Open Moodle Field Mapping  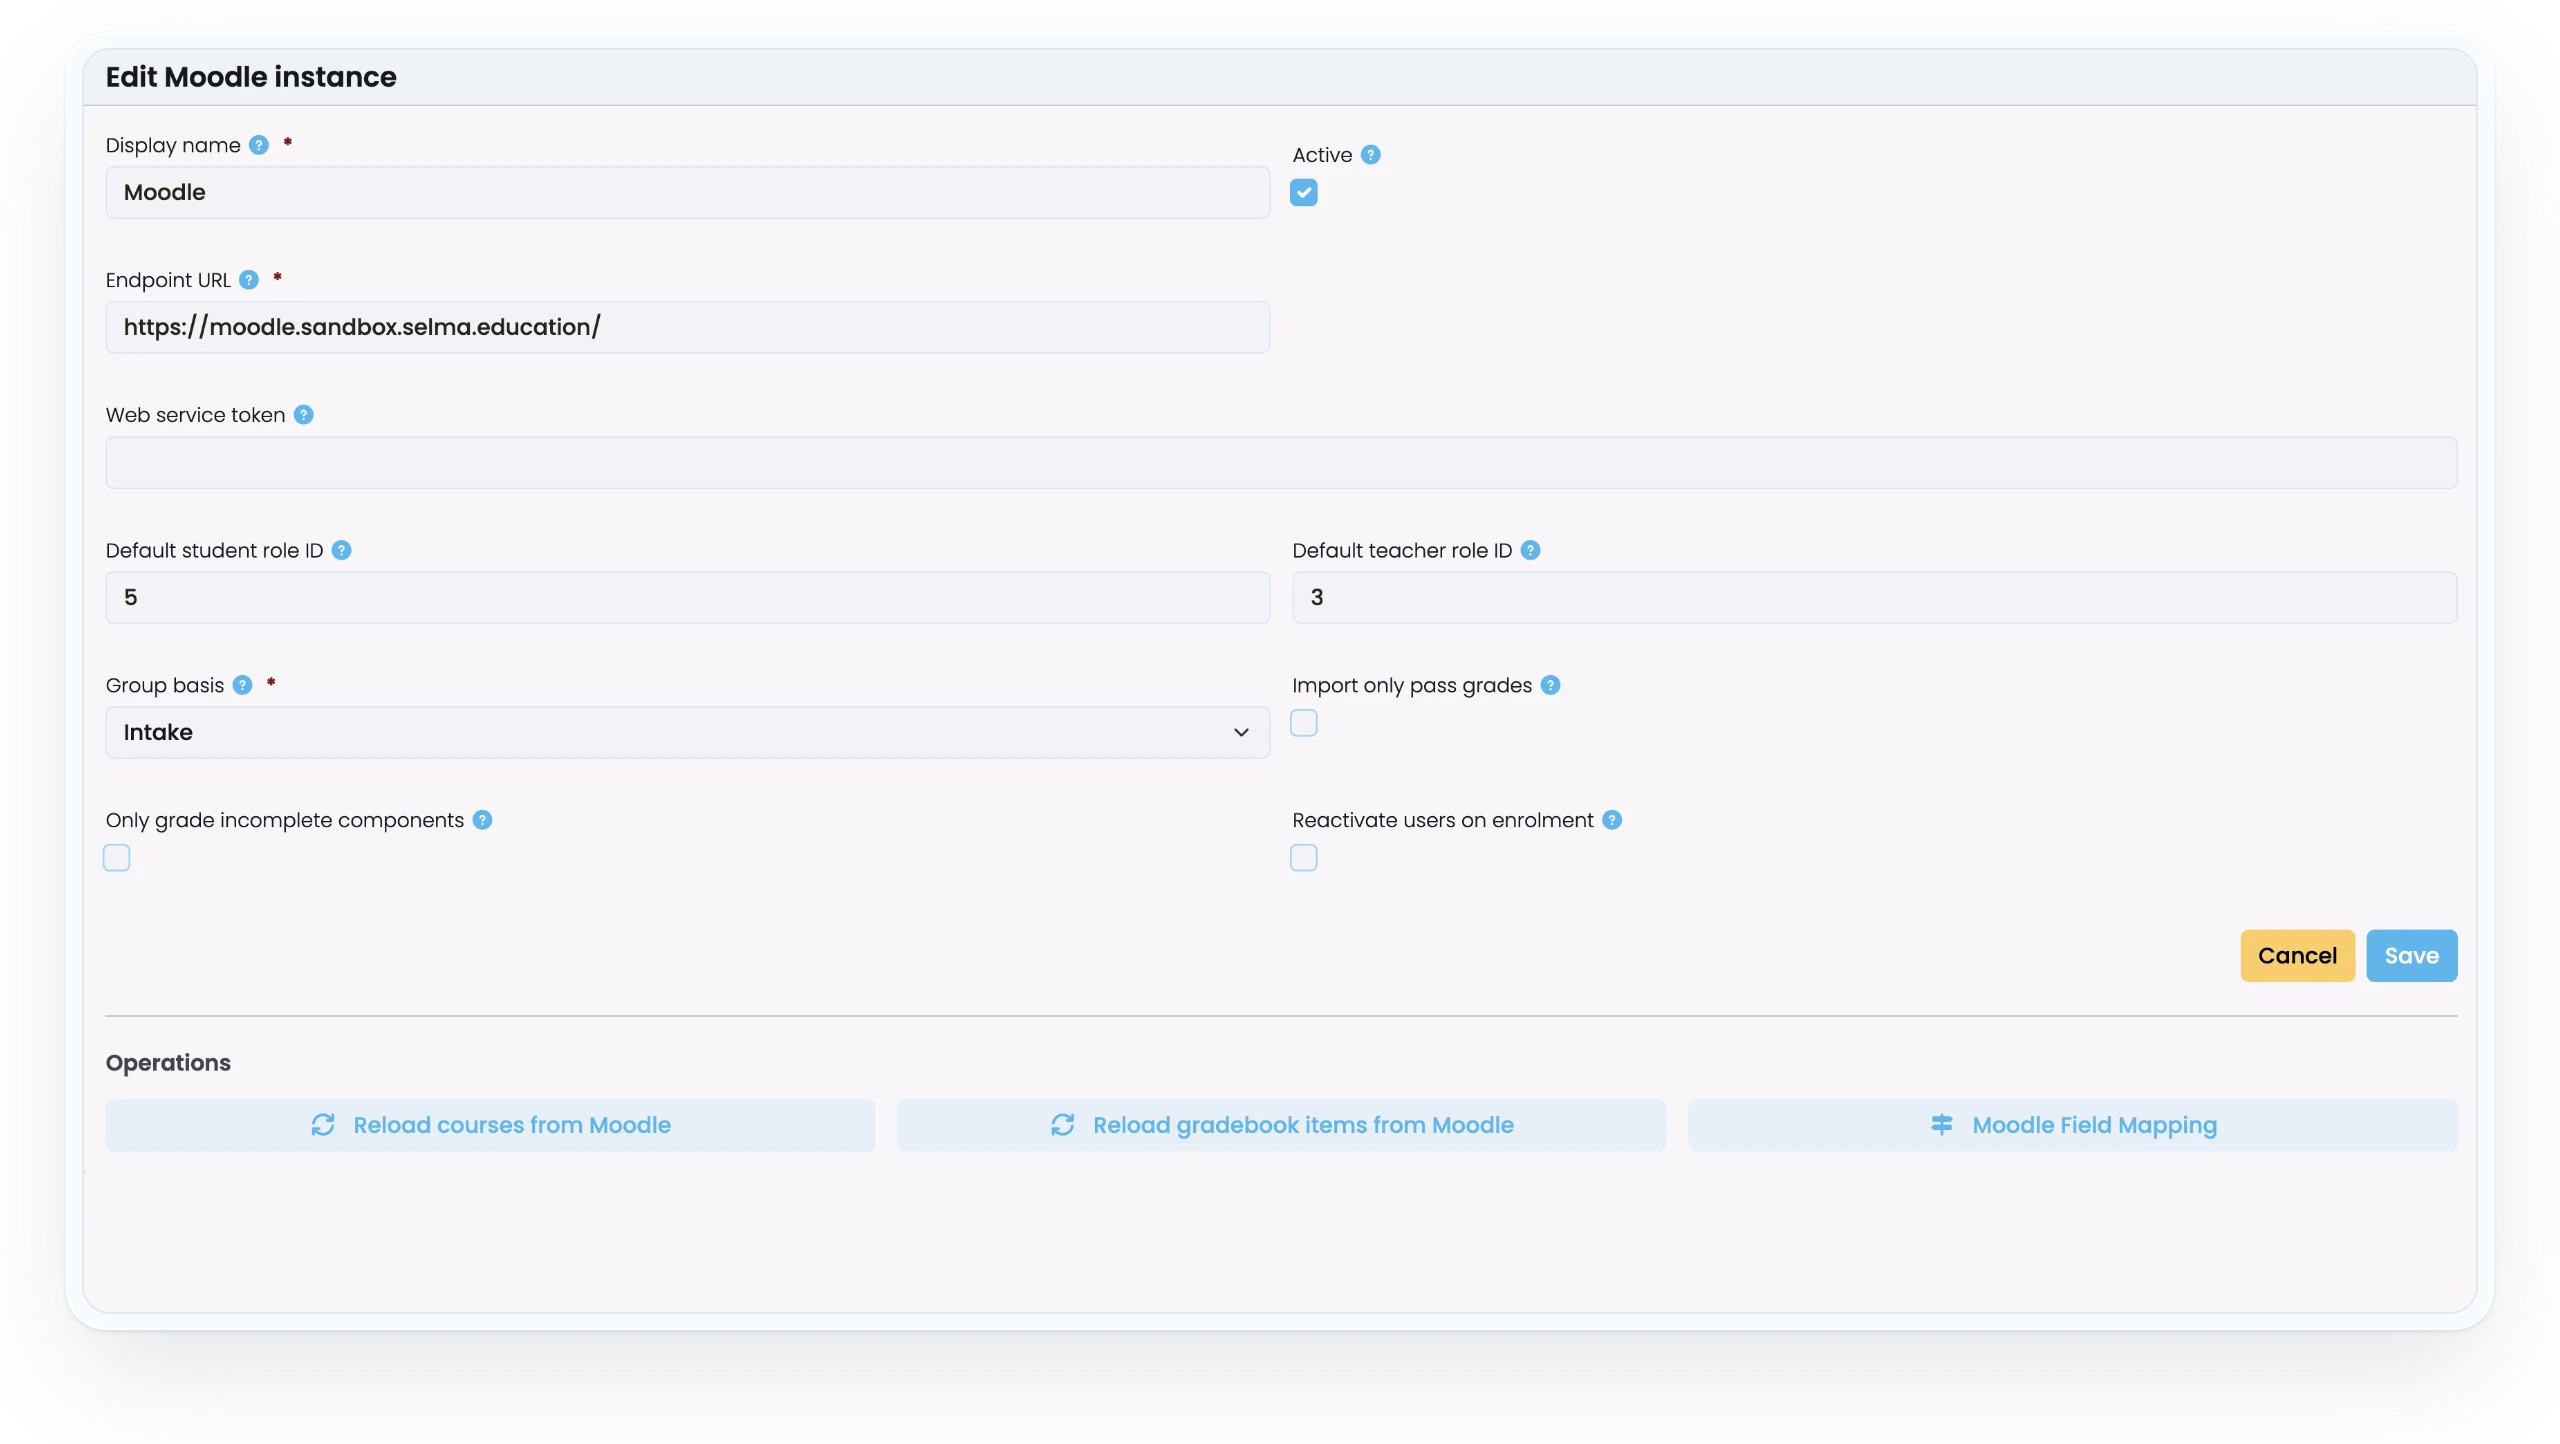click(2072, 1125)
